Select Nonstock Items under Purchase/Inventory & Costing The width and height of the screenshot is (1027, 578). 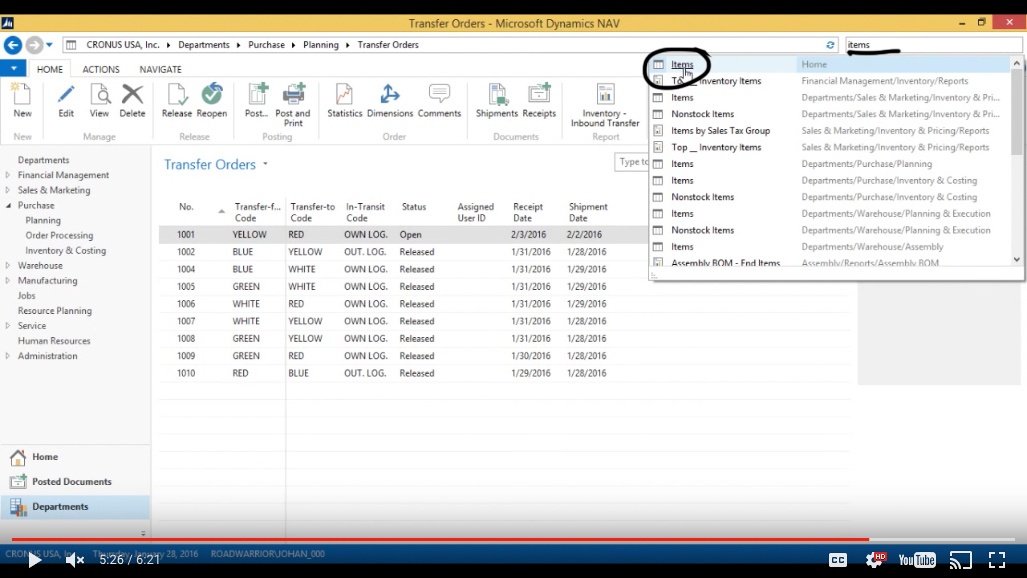(831, 197)
